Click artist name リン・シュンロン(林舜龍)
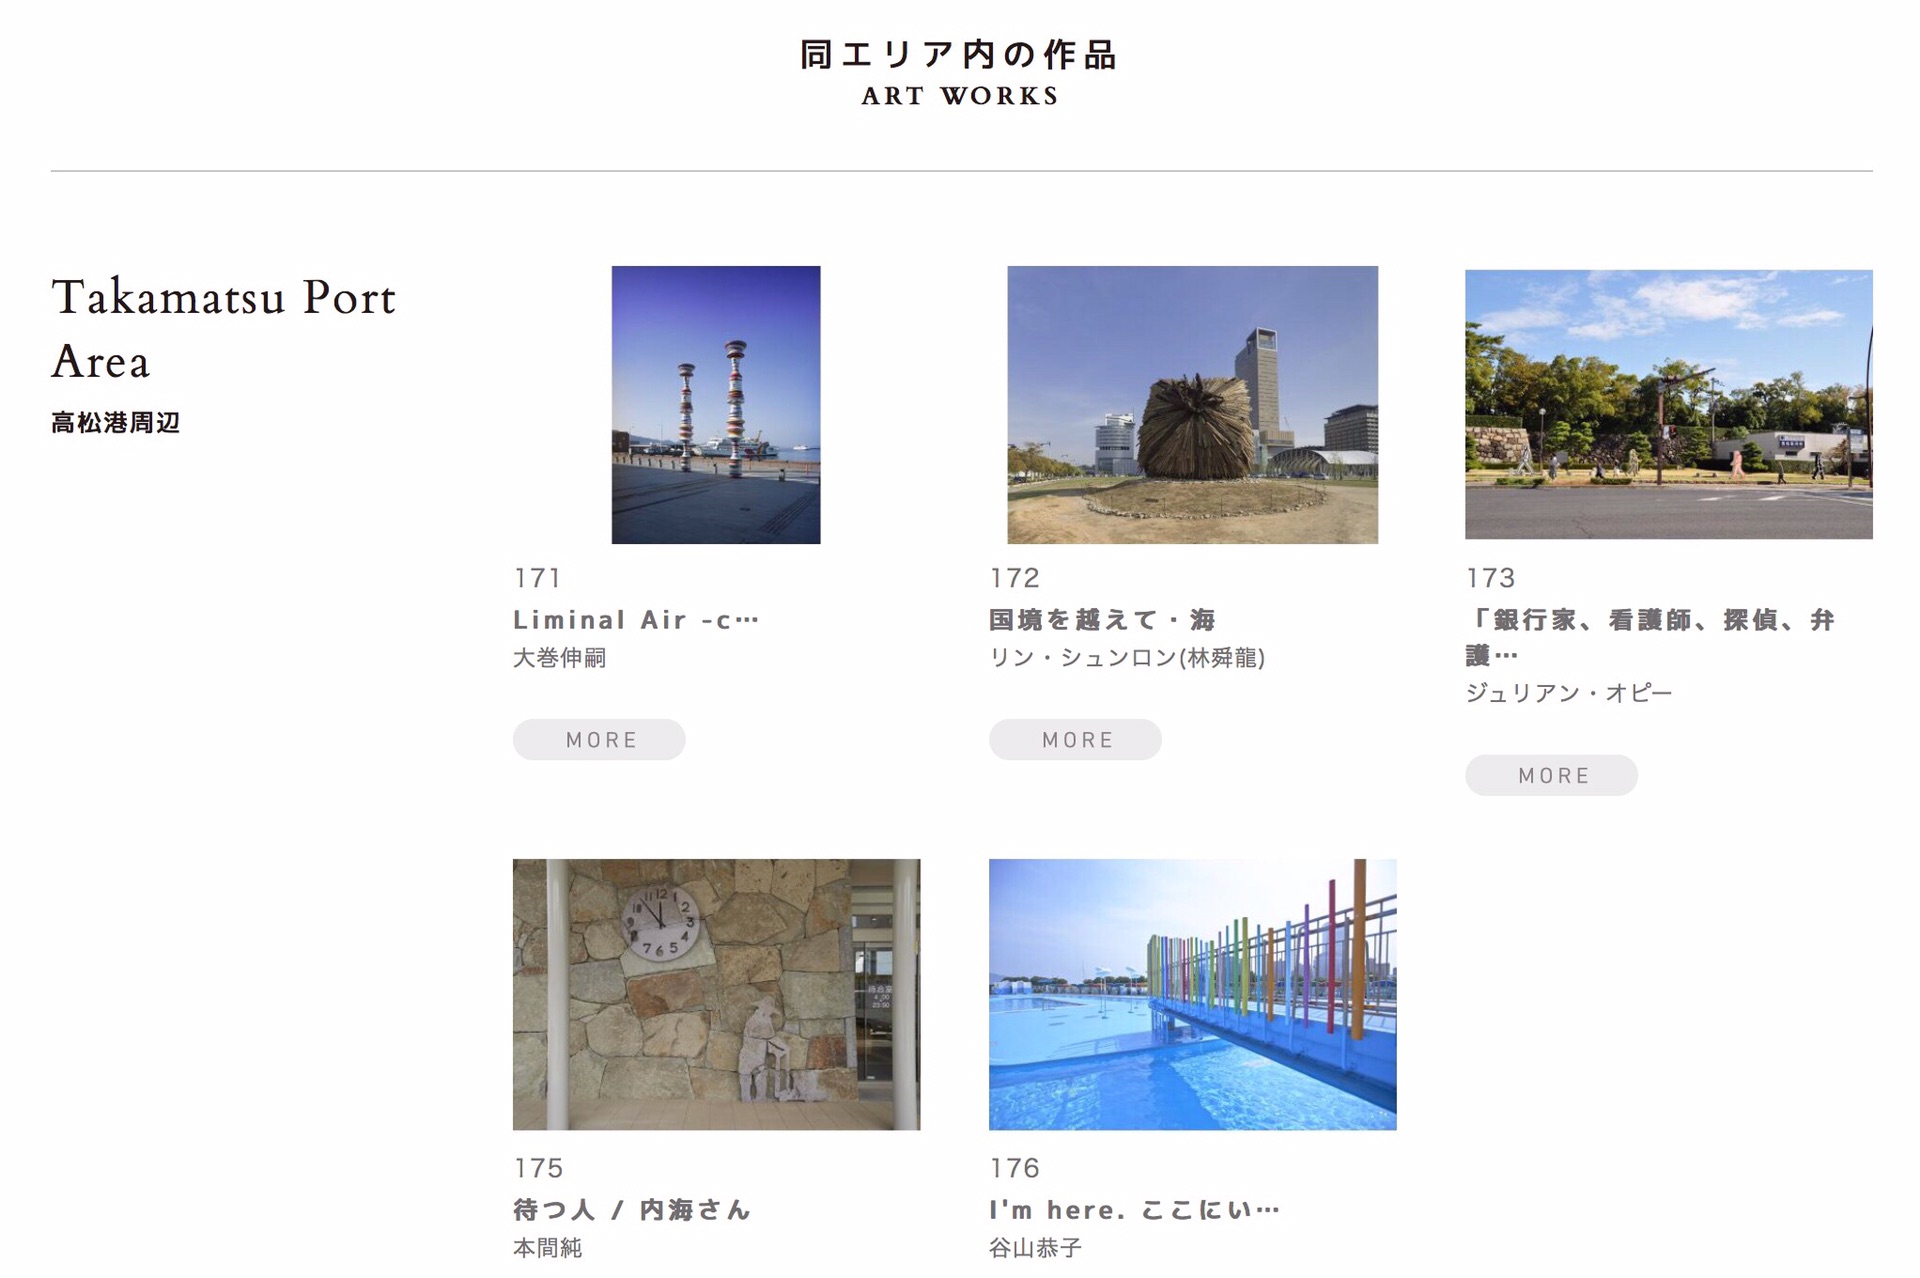The width and height of the screenshot is (1920, 1278). 1127,658
